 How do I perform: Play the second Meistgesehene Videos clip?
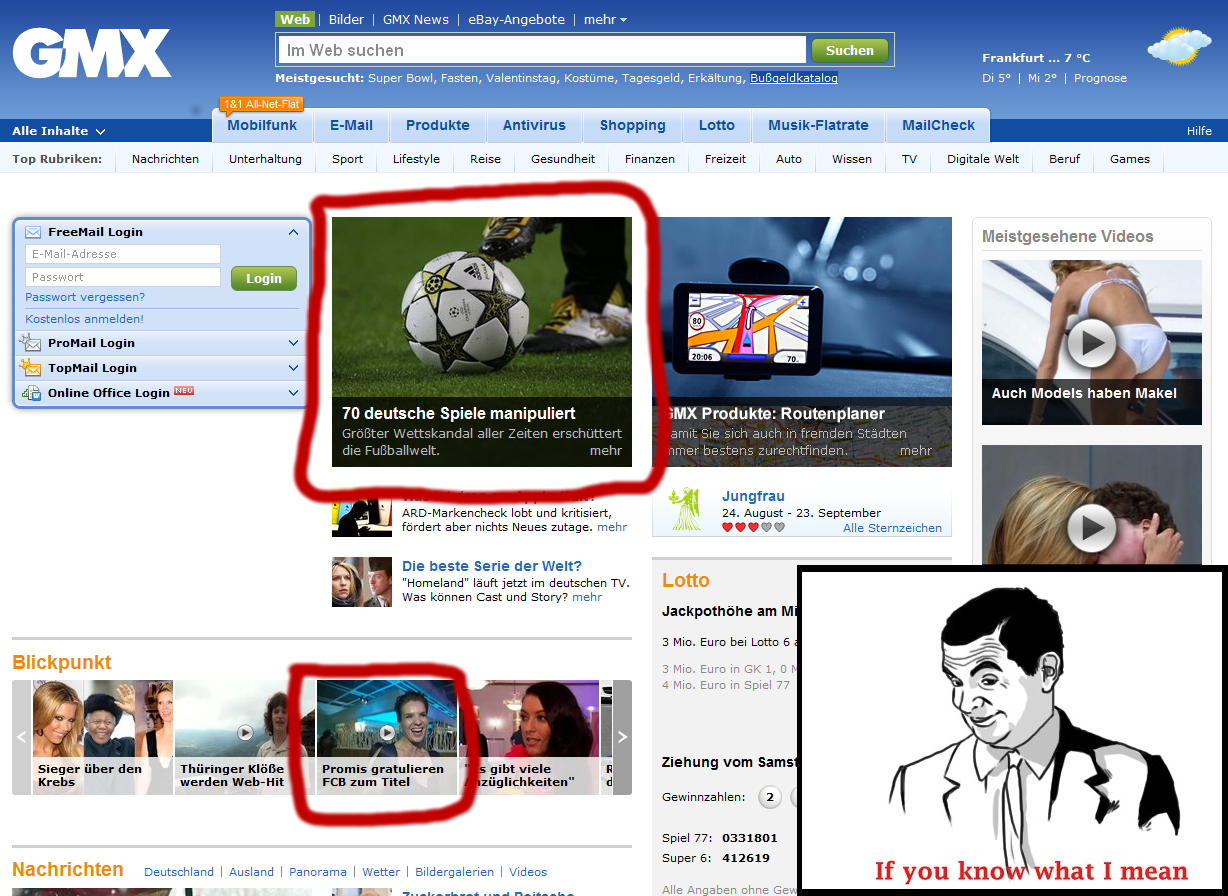click(1092, 527)
